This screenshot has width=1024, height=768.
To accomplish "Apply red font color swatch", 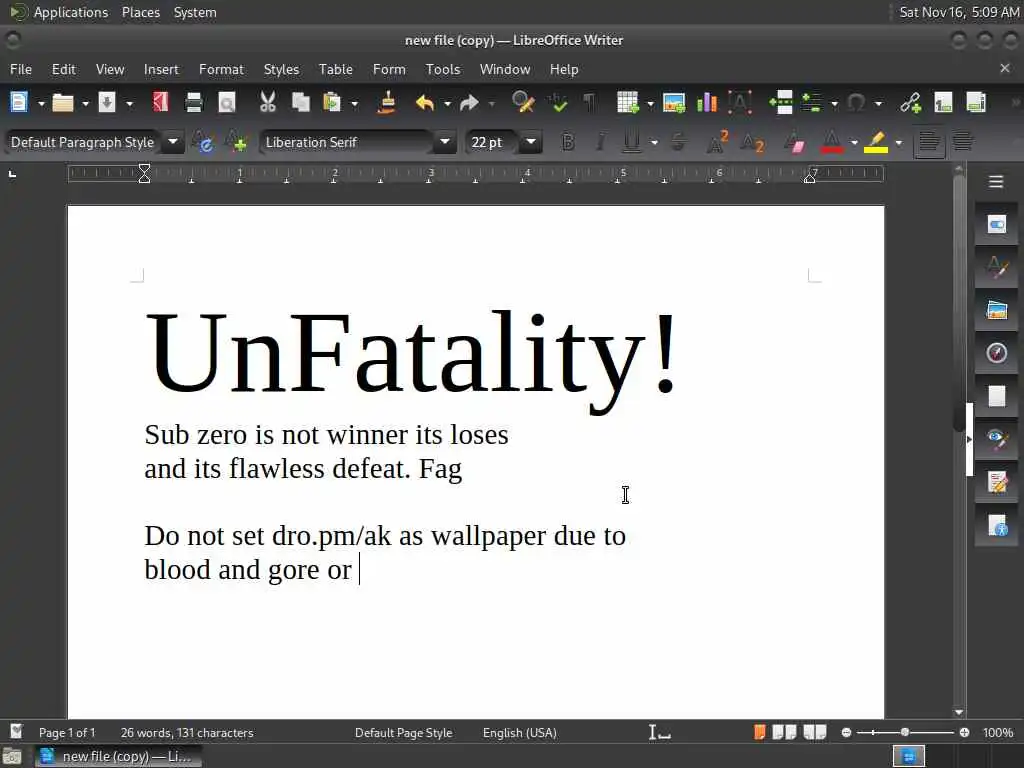I will [831, 142].
